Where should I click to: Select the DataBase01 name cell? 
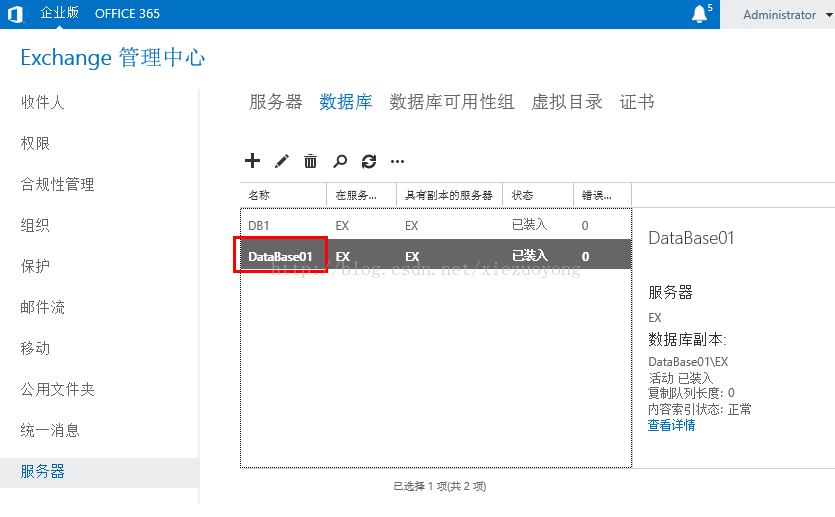click(280, 257)
